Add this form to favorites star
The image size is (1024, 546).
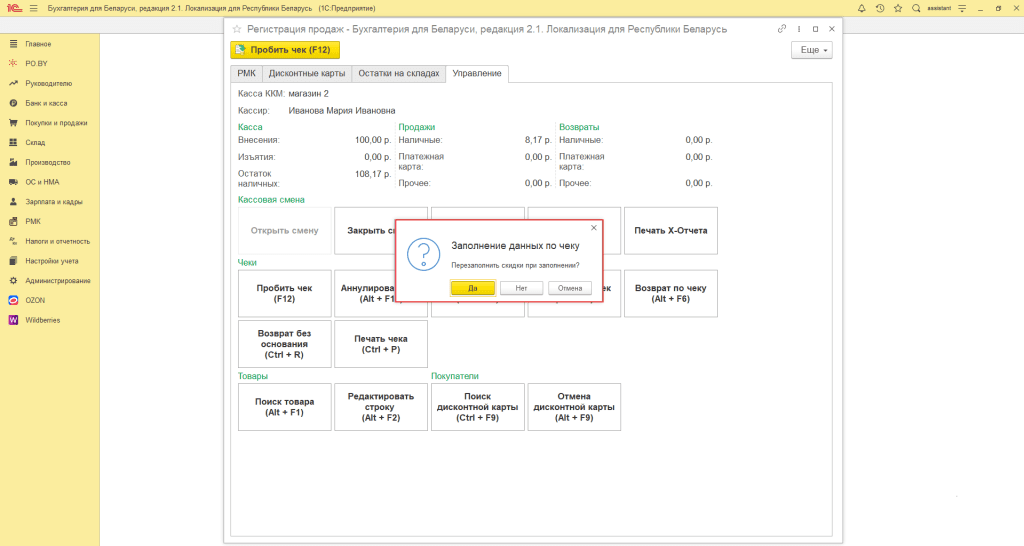click(237, 29)
